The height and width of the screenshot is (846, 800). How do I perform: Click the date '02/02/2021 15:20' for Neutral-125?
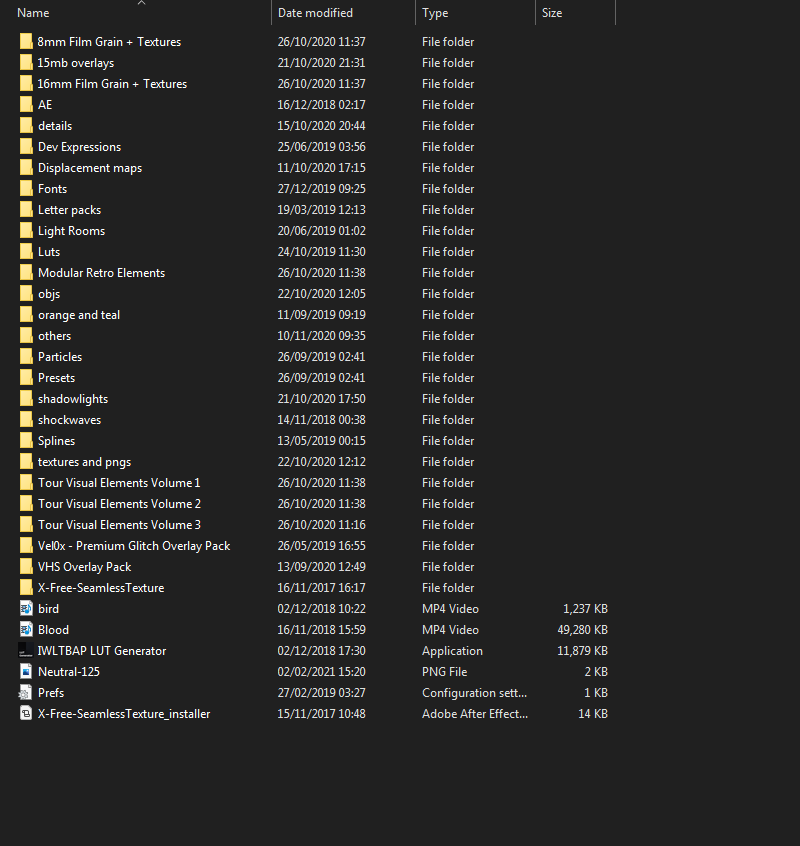[322, 672]
